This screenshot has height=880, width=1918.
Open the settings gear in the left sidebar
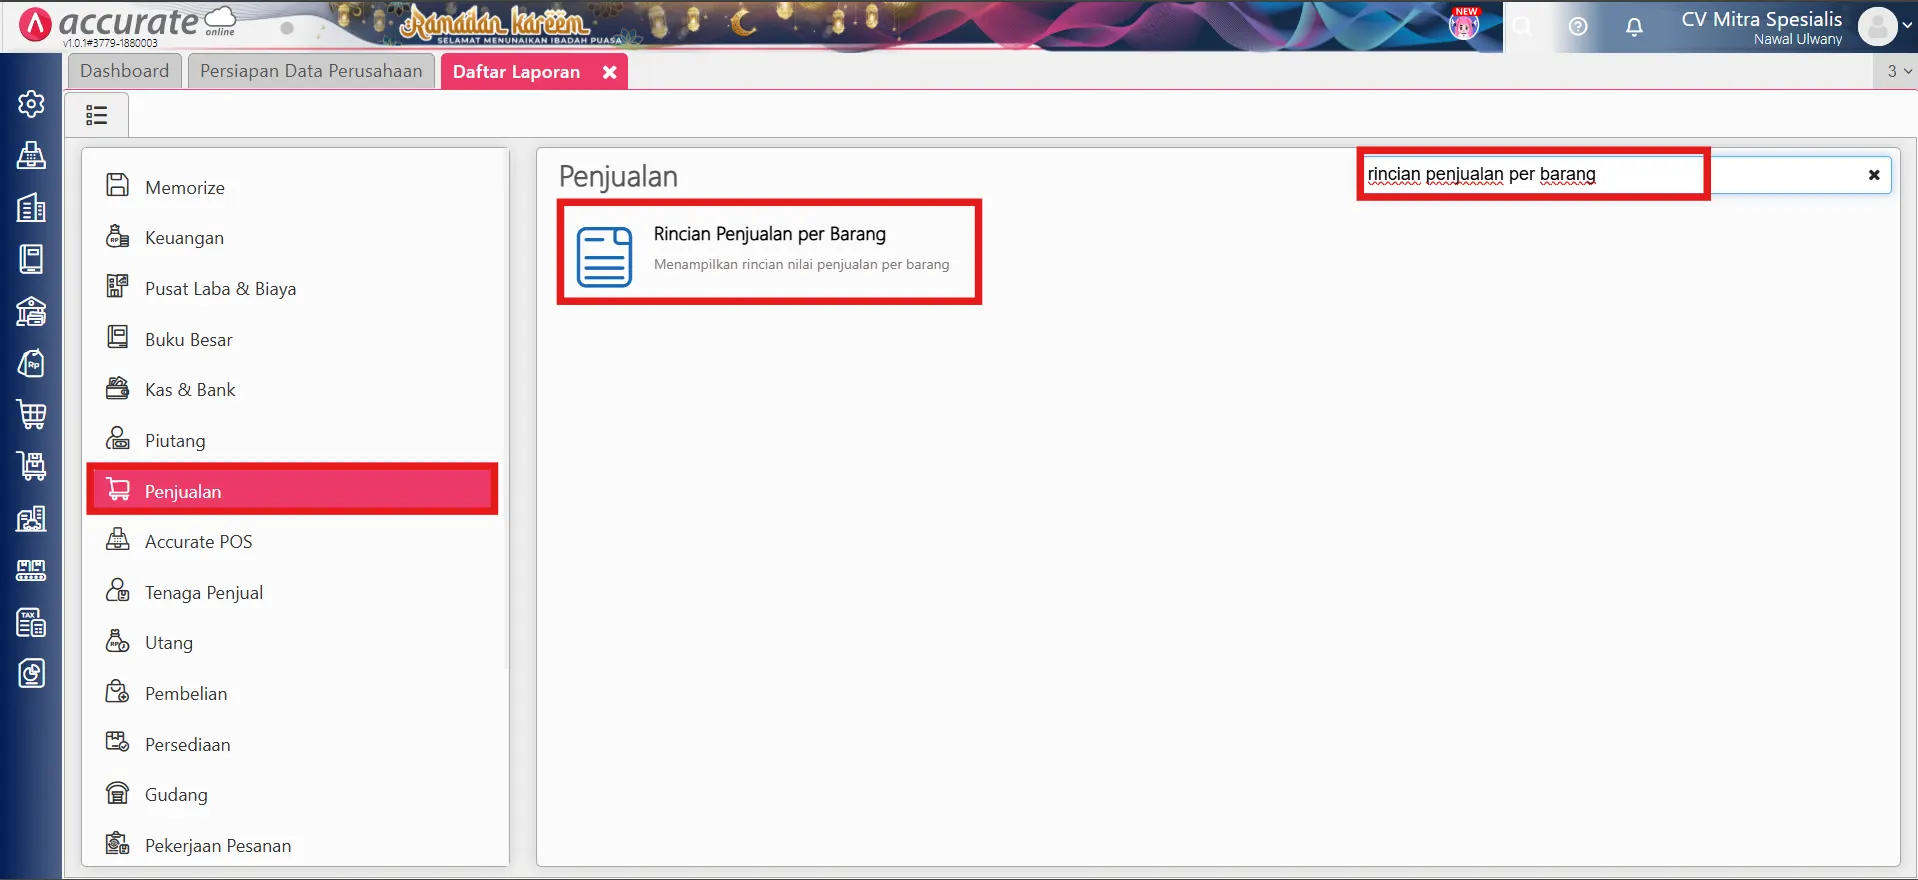pyautogui.click(x=31, y=104)
